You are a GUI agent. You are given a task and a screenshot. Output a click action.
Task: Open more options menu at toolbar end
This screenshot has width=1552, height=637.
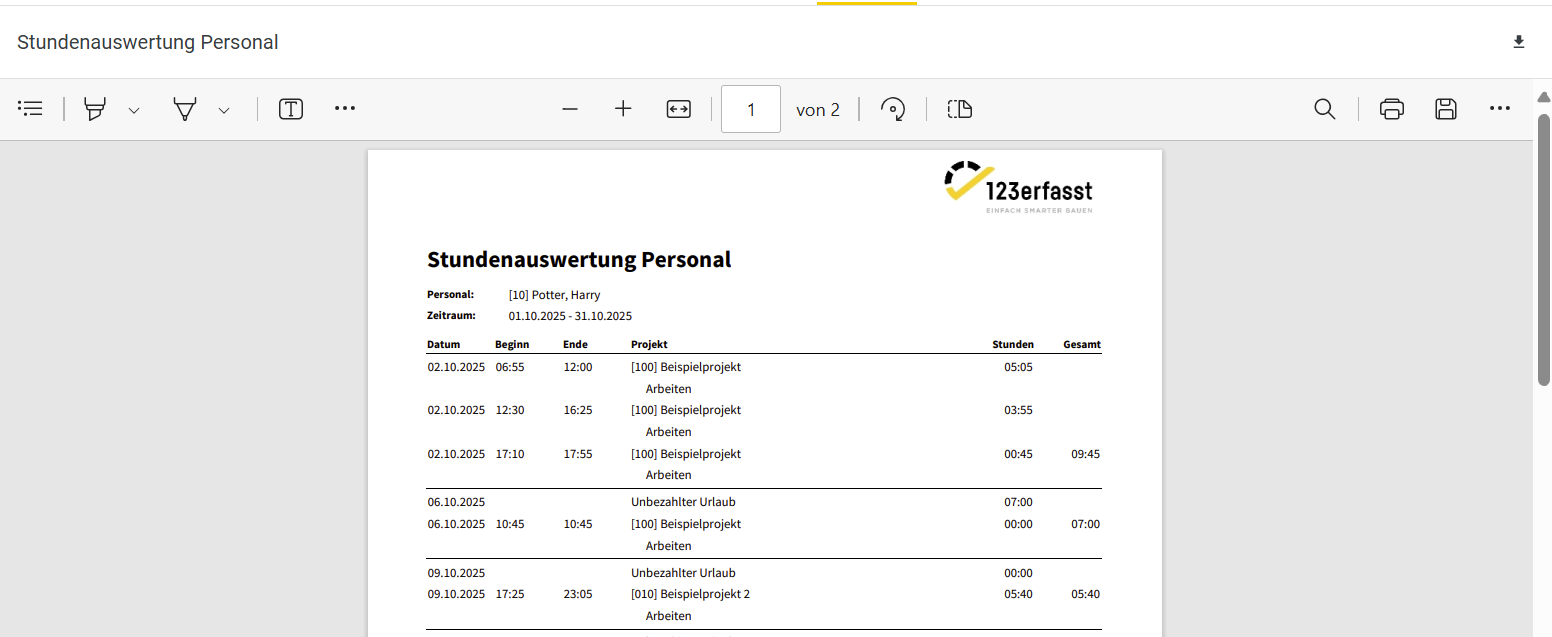[1500, 108]
